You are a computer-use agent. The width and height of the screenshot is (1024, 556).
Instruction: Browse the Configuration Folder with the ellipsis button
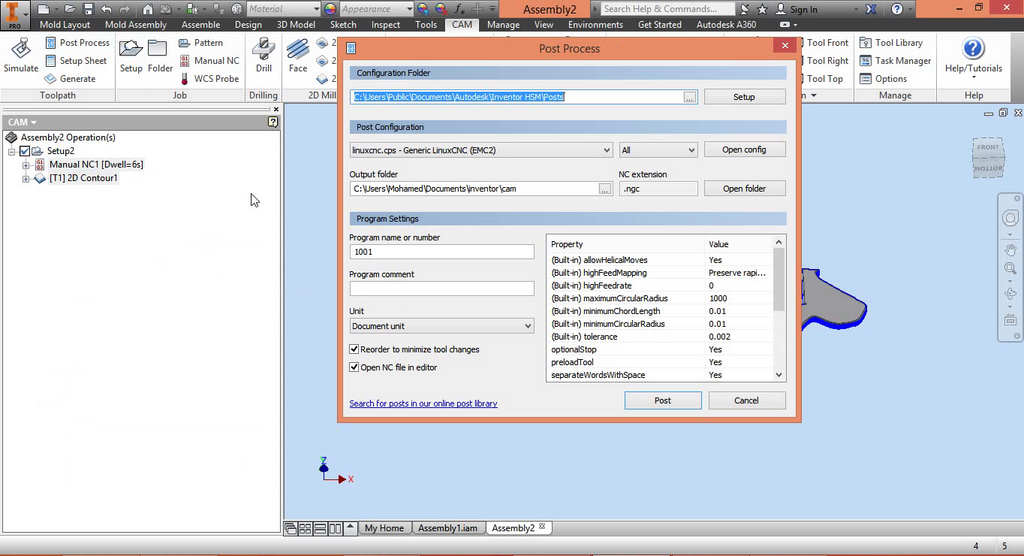click(x=690, y=97)
